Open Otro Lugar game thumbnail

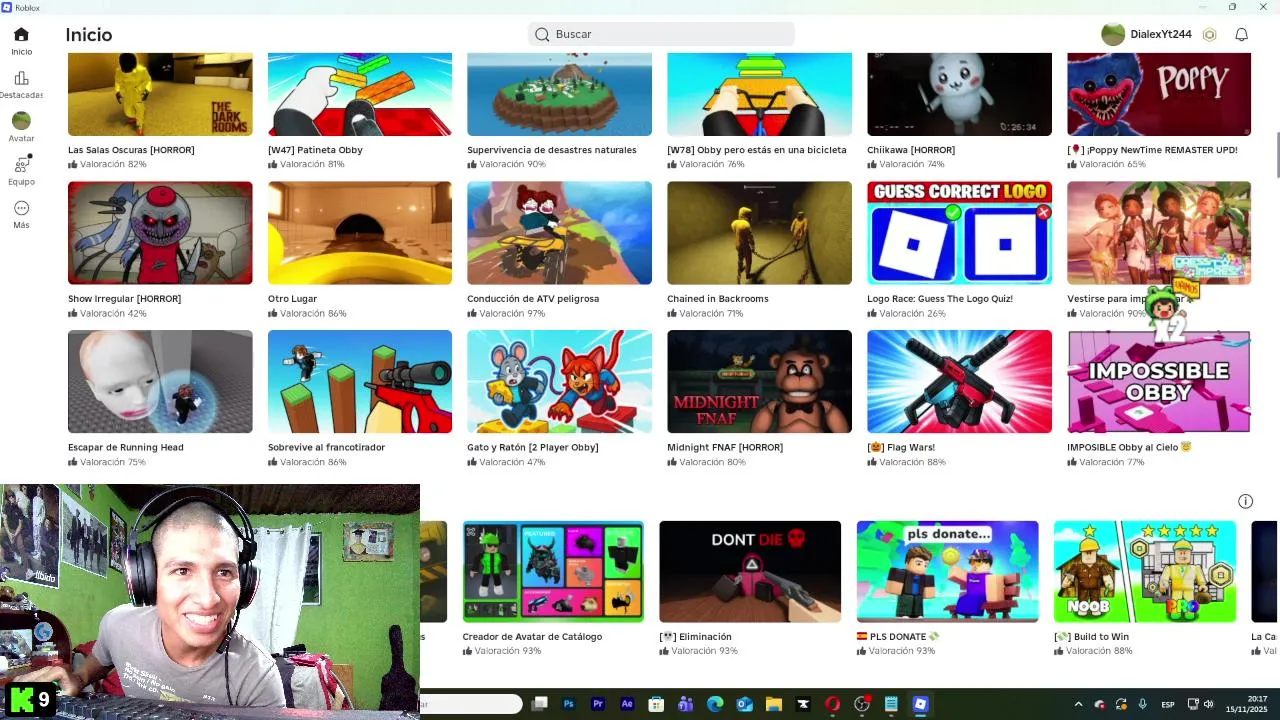point(360,233)
